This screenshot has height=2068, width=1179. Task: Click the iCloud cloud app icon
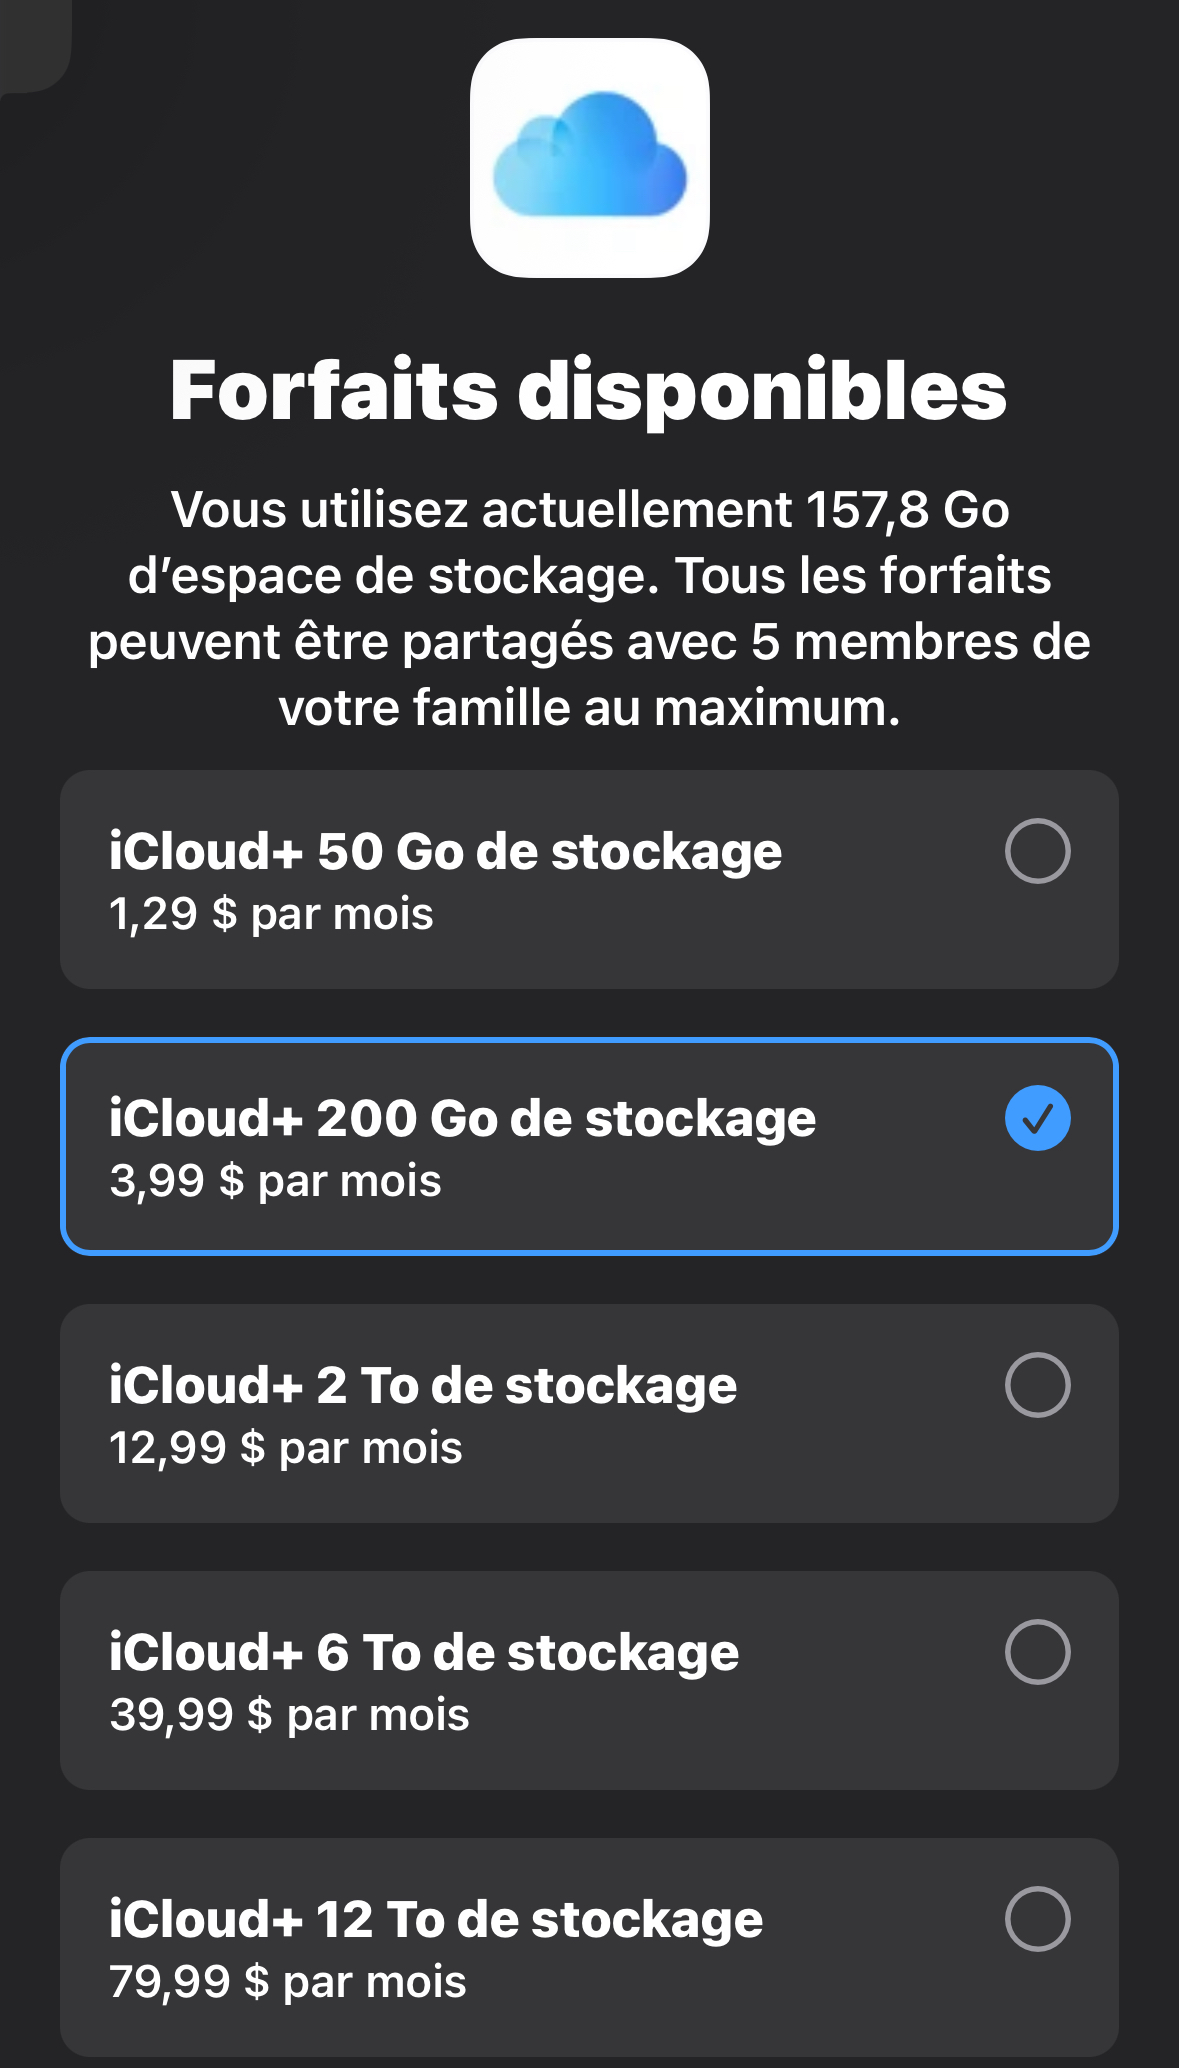[590, 158]
